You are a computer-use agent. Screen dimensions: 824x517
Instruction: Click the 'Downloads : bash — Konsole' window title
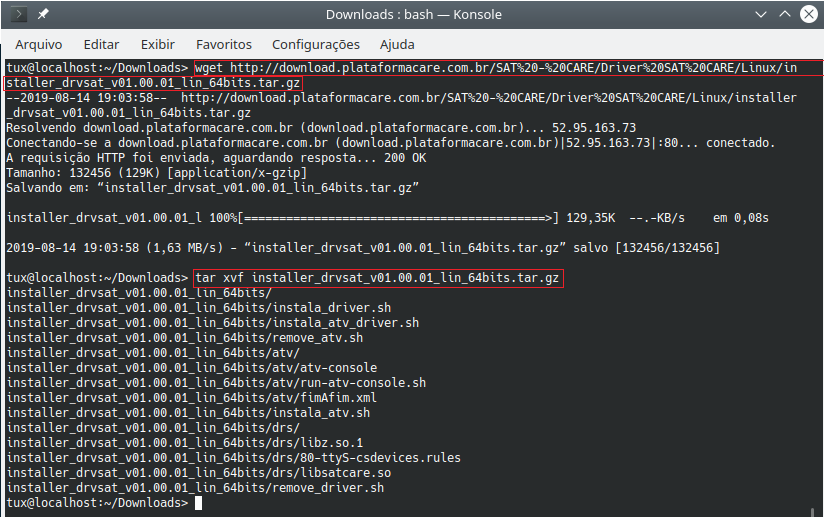(414, 14)
